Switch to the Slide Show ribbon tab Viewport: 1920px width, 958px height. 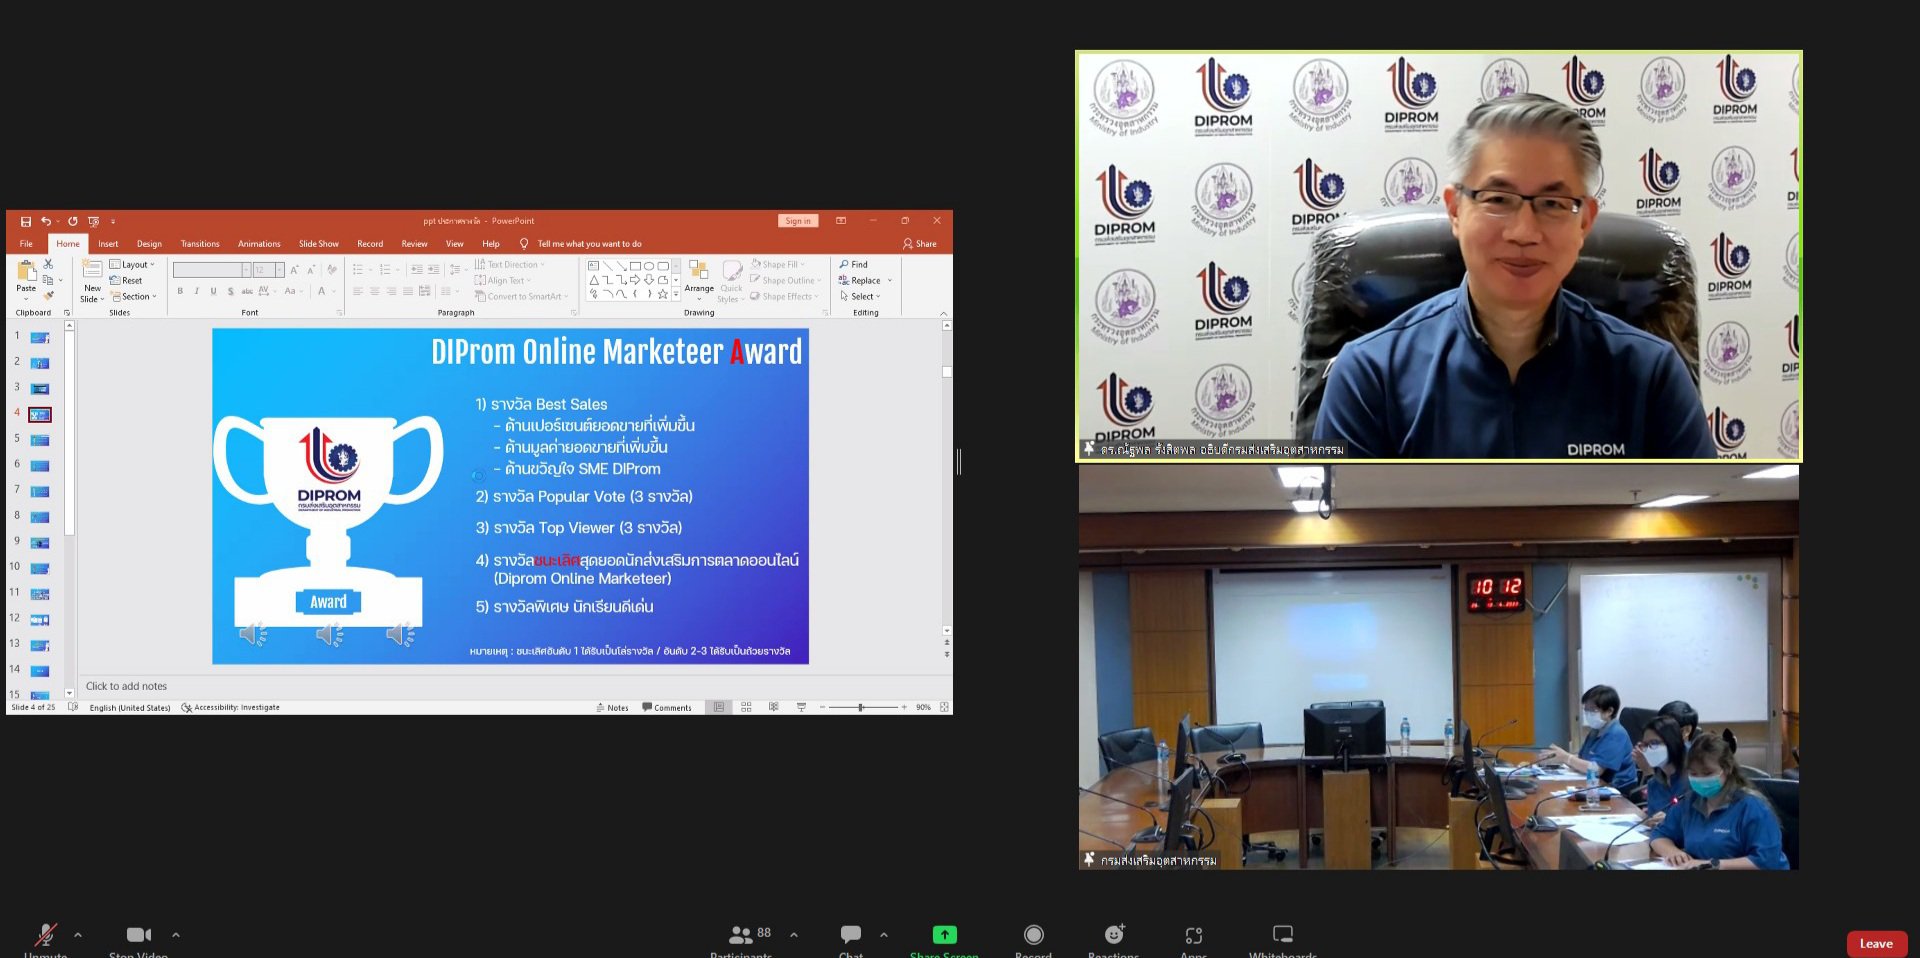click(318, 244)
